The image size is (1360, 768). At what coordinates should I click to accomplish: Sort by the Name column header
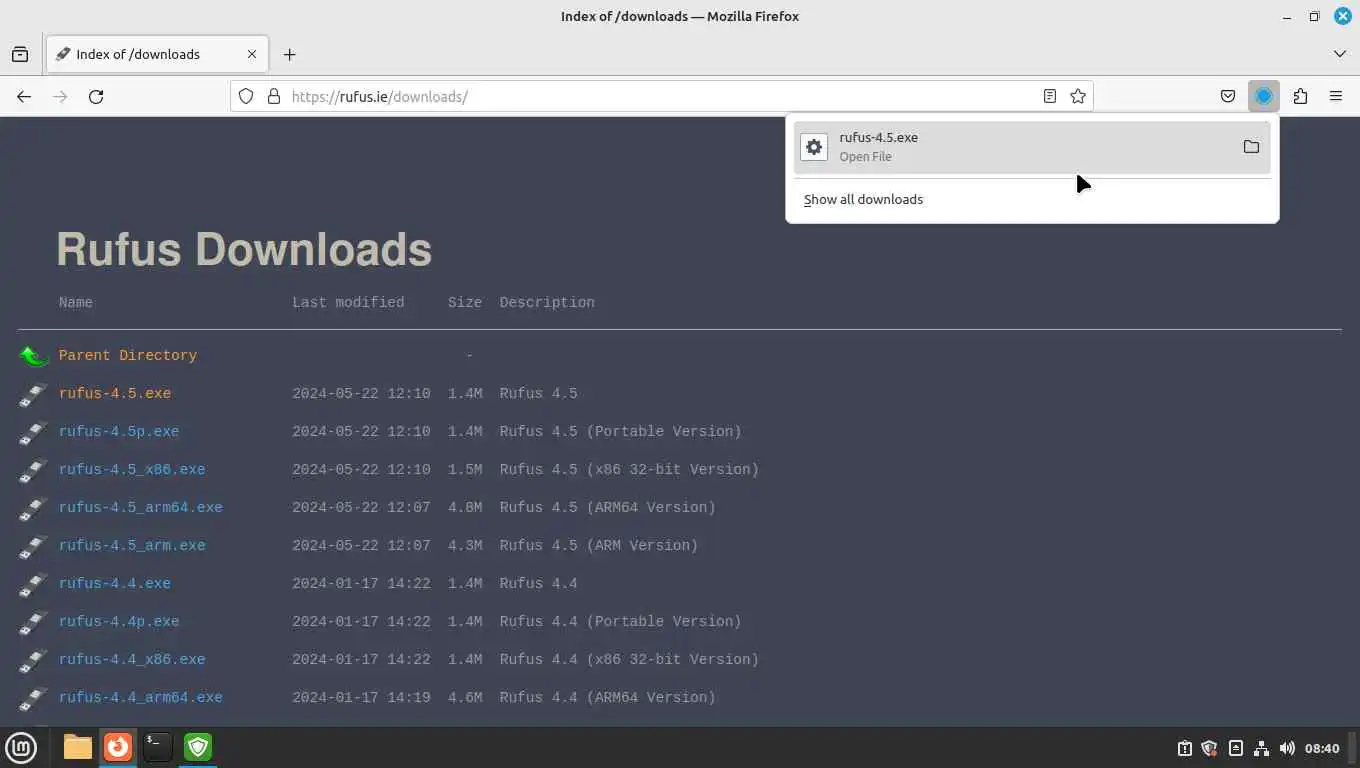76,302
